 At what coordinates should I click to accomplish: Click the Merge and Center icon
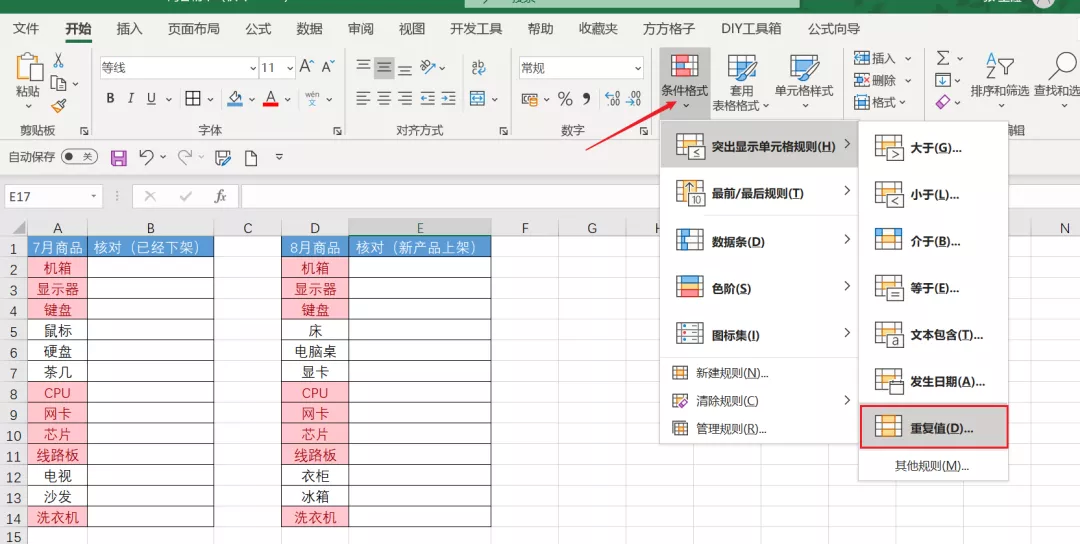[x=477, y=99]
